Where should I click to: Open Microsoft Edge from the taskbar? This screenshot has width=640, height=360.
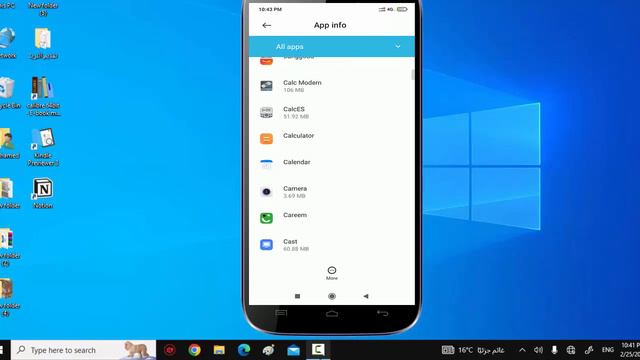click(244, 350)
